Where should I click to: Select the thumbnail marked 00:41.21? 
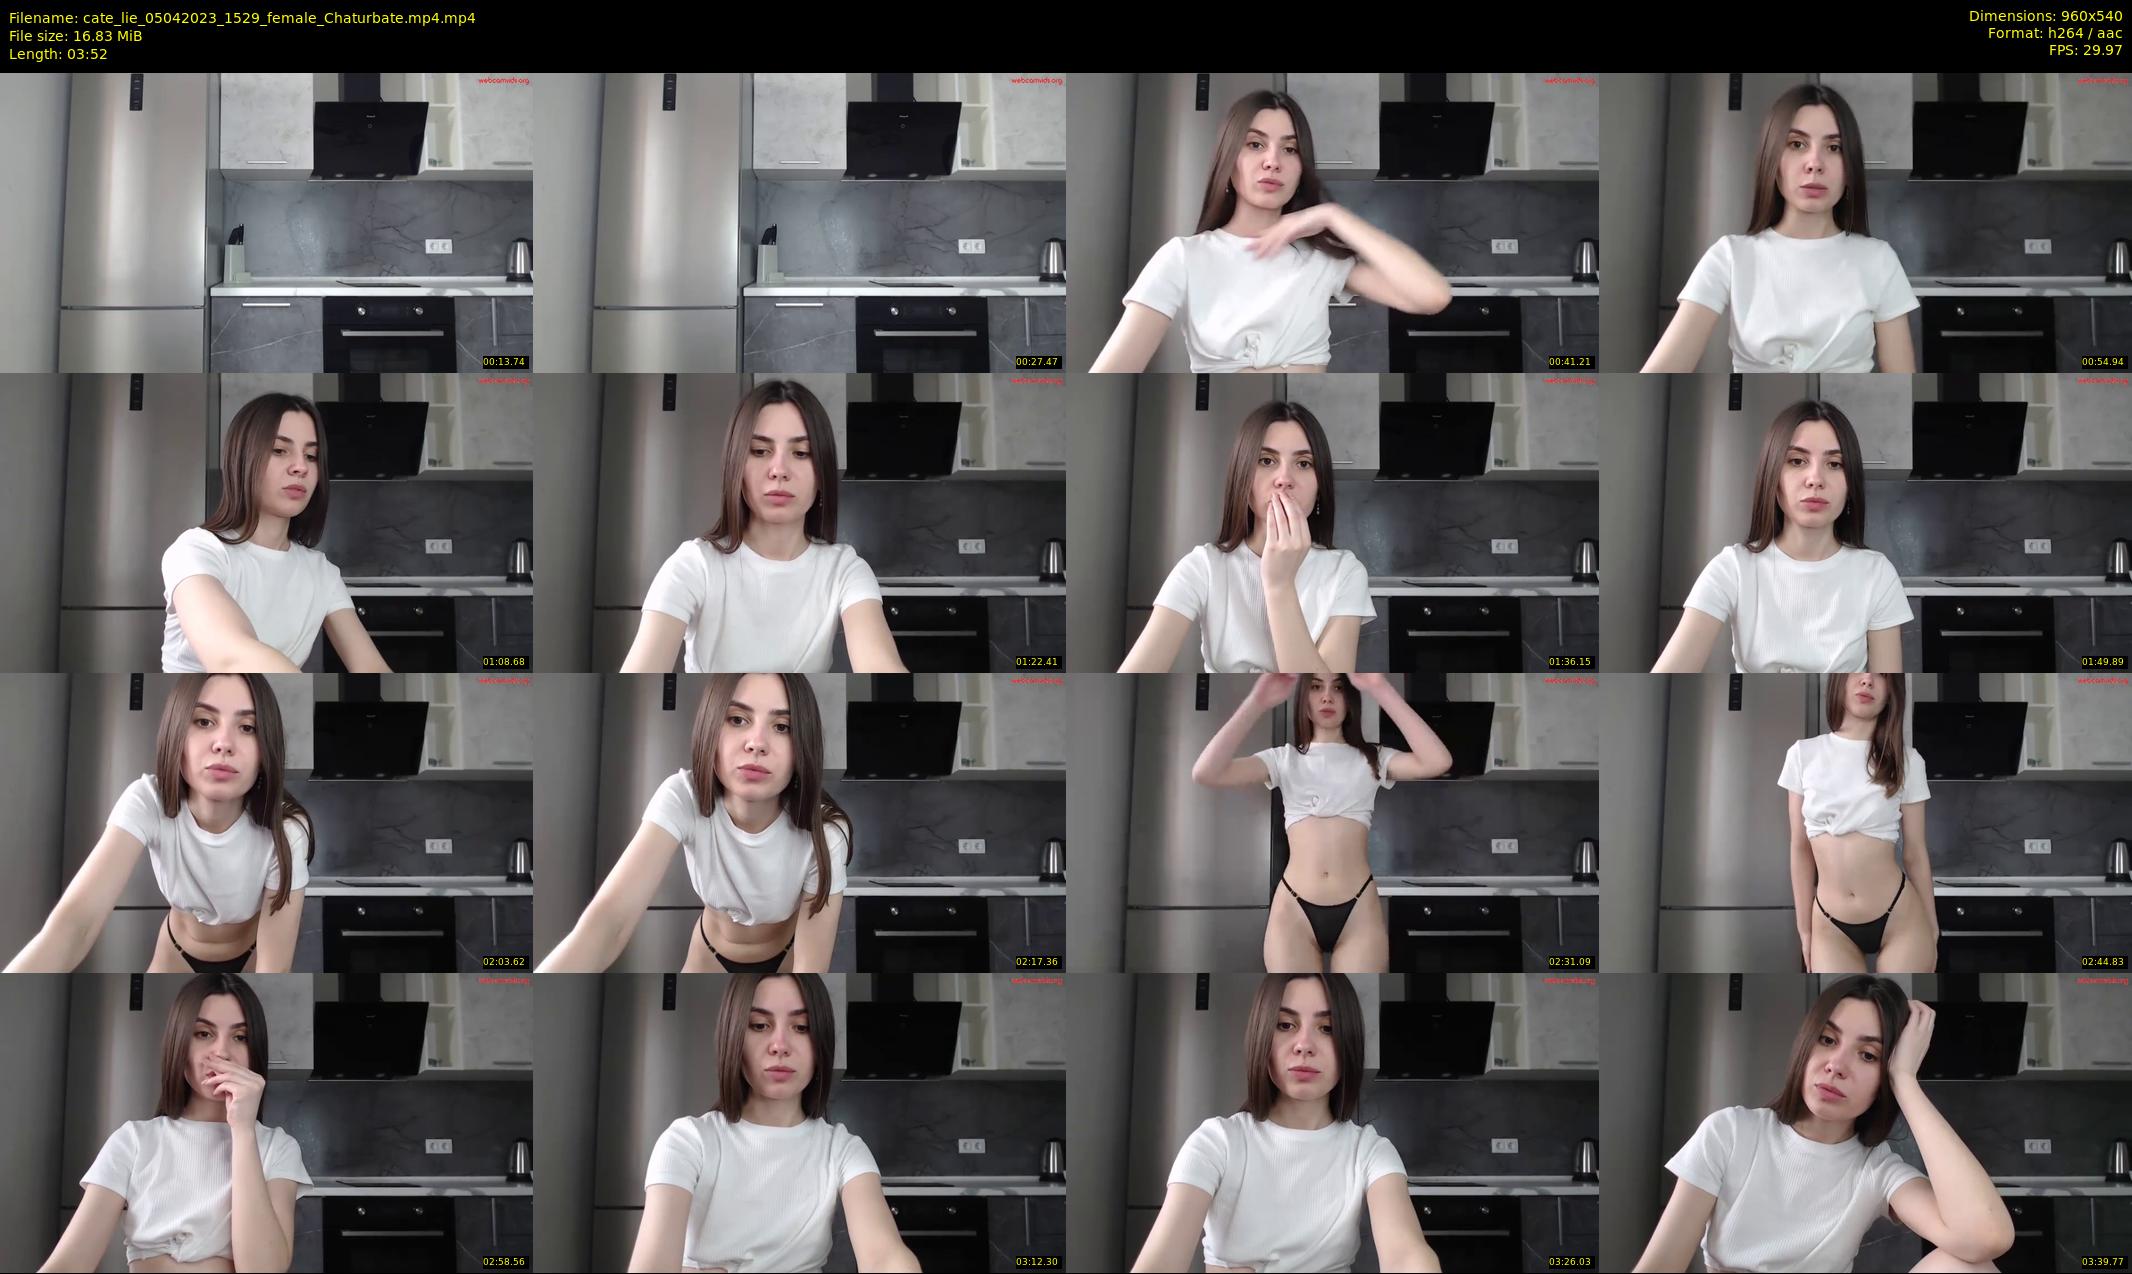tap(1332, 222)
